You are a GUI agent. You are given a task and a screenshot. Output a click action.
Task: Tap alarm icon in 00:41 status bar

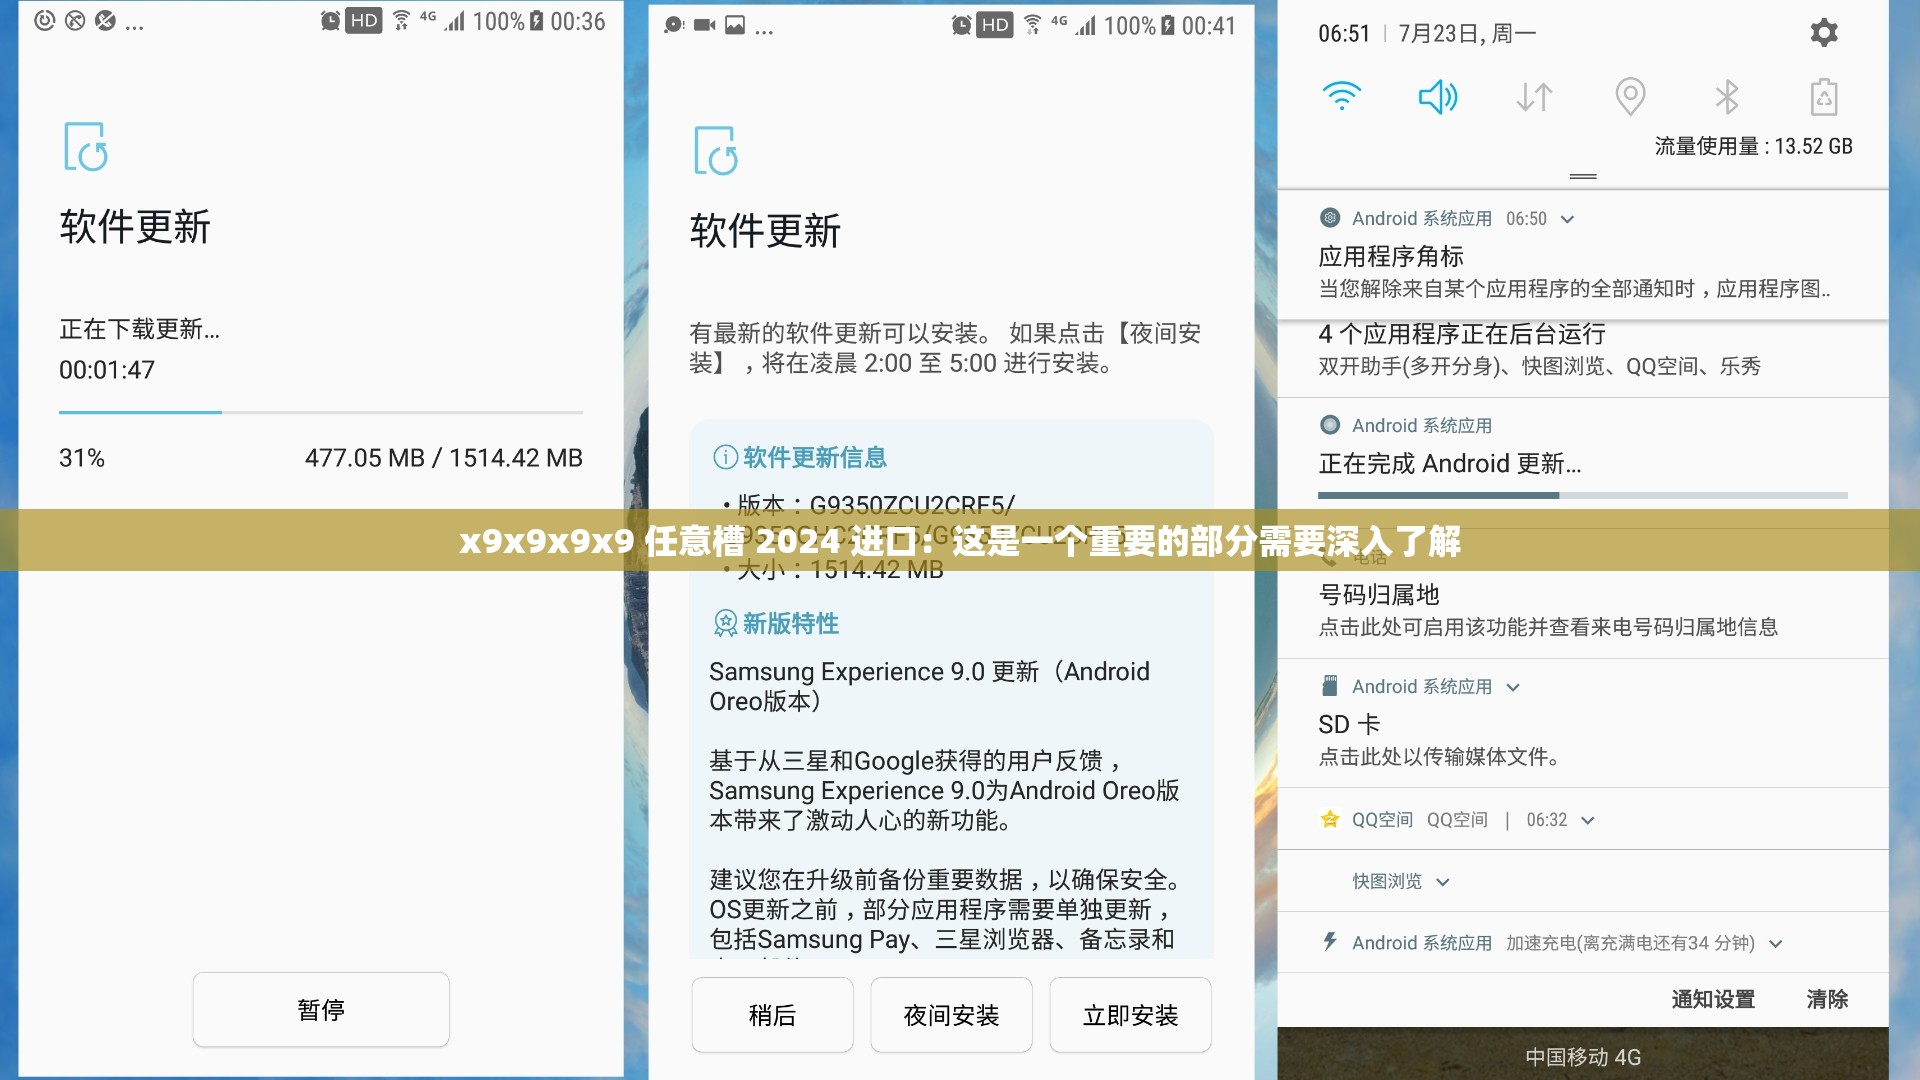coord(961,25)
